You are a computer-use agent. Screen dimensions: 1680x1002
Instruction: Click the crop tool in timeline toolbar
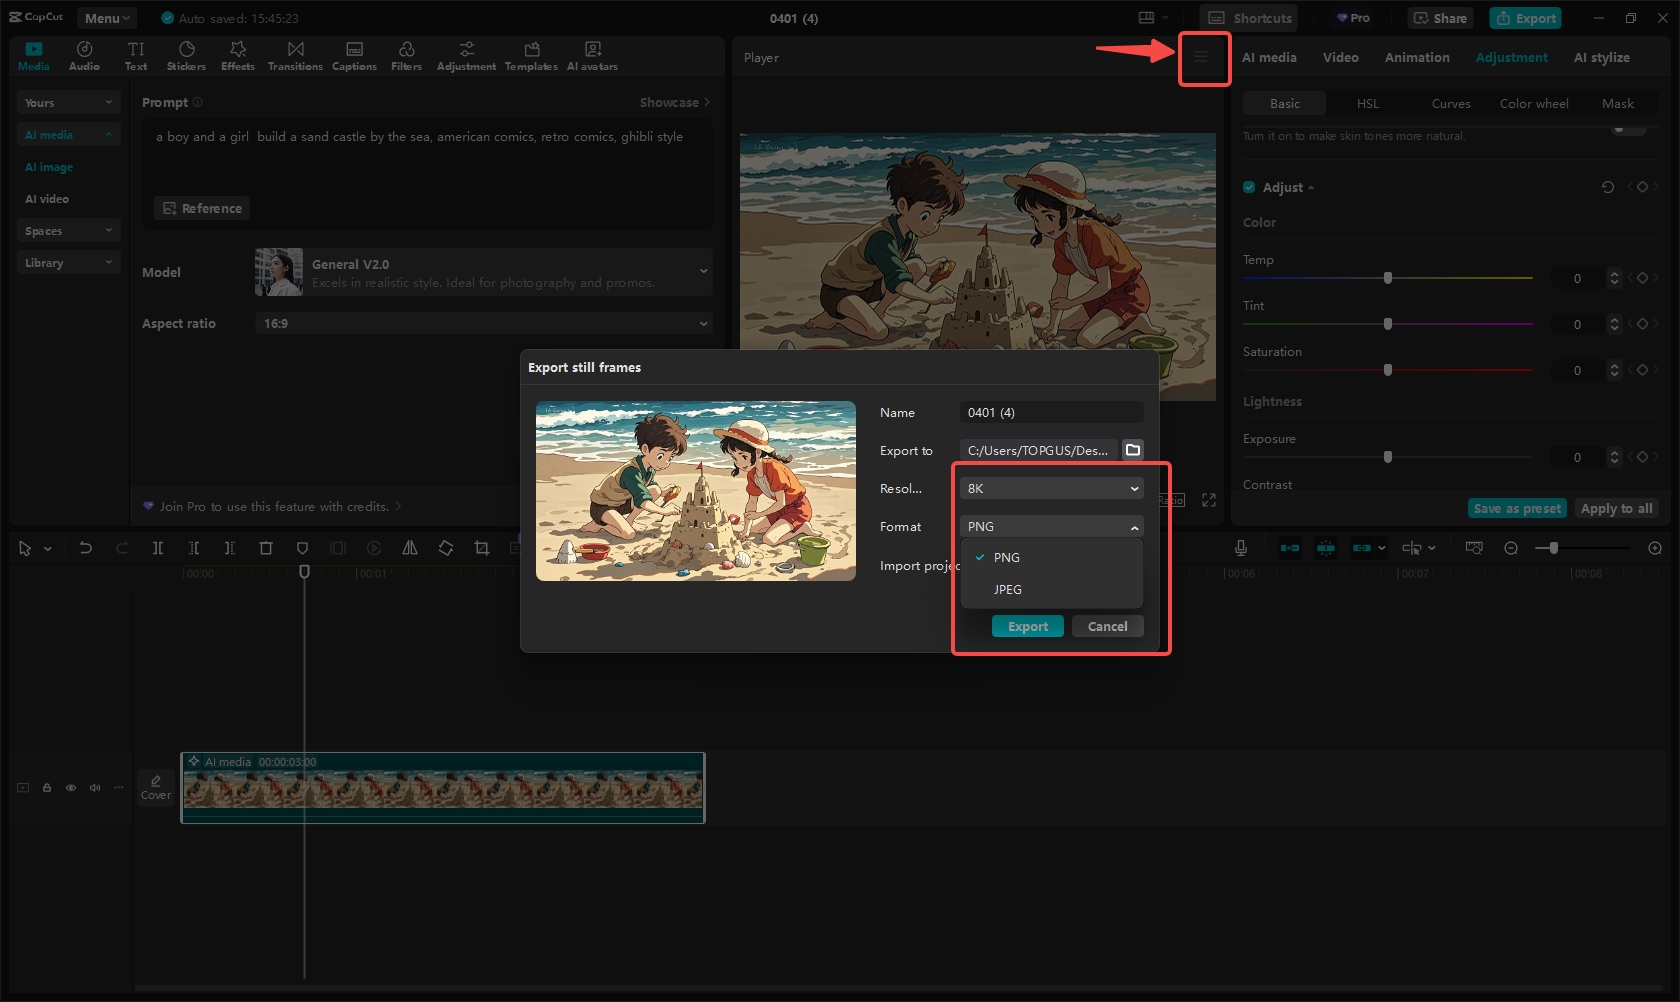pyautogui.click(x=482, y=548)
